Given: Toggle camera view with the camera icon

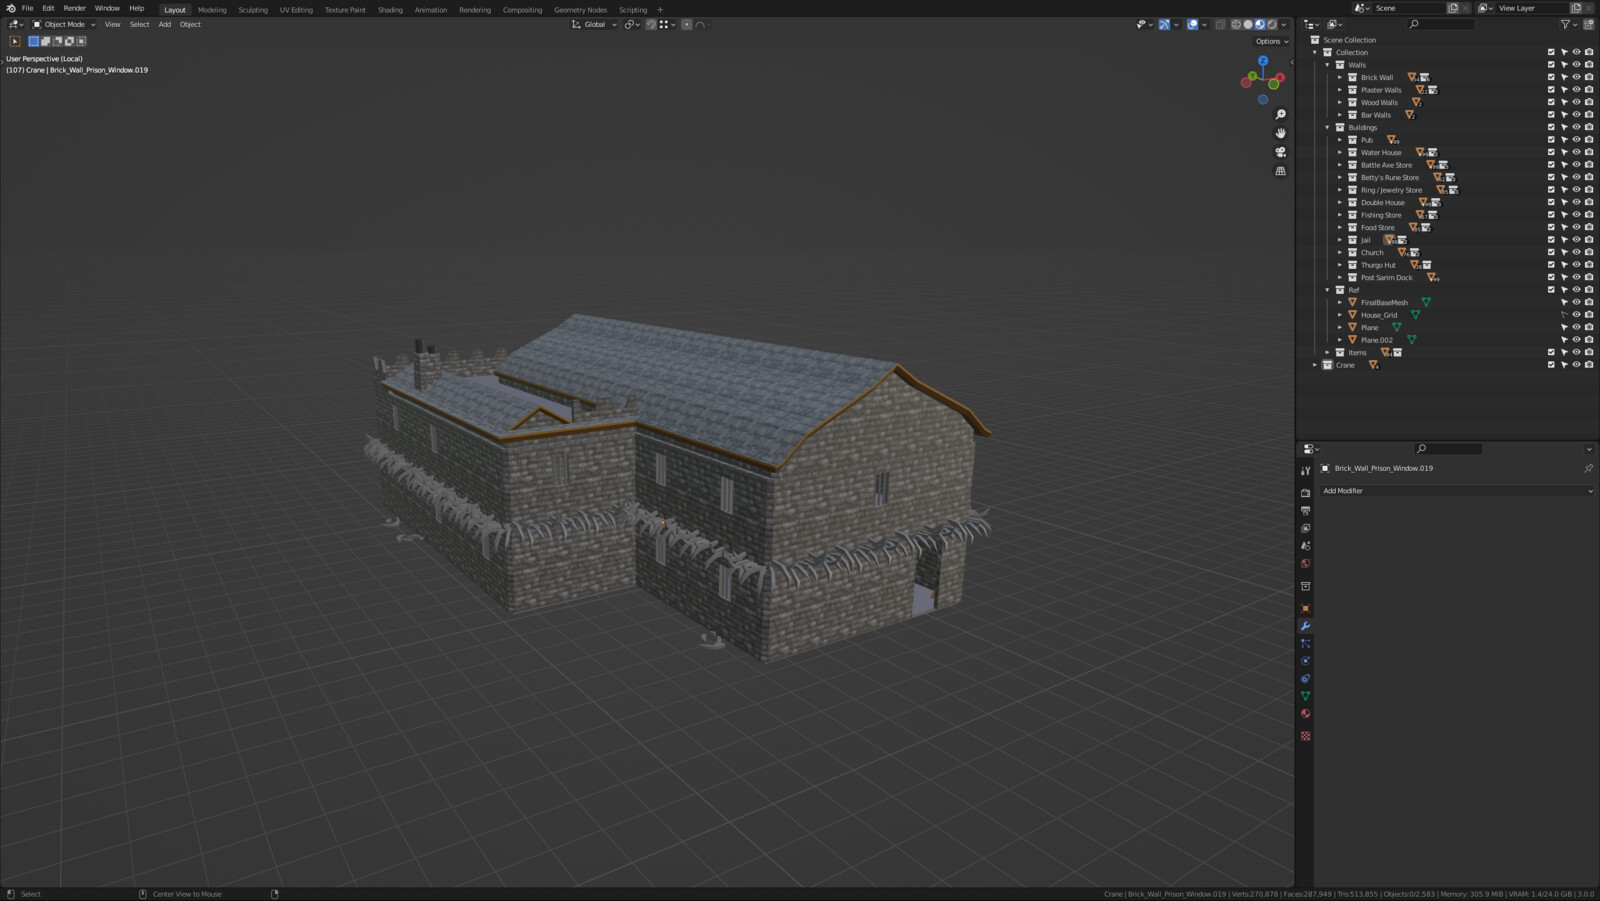Looking at the screenshot, I should [1280, 152].
